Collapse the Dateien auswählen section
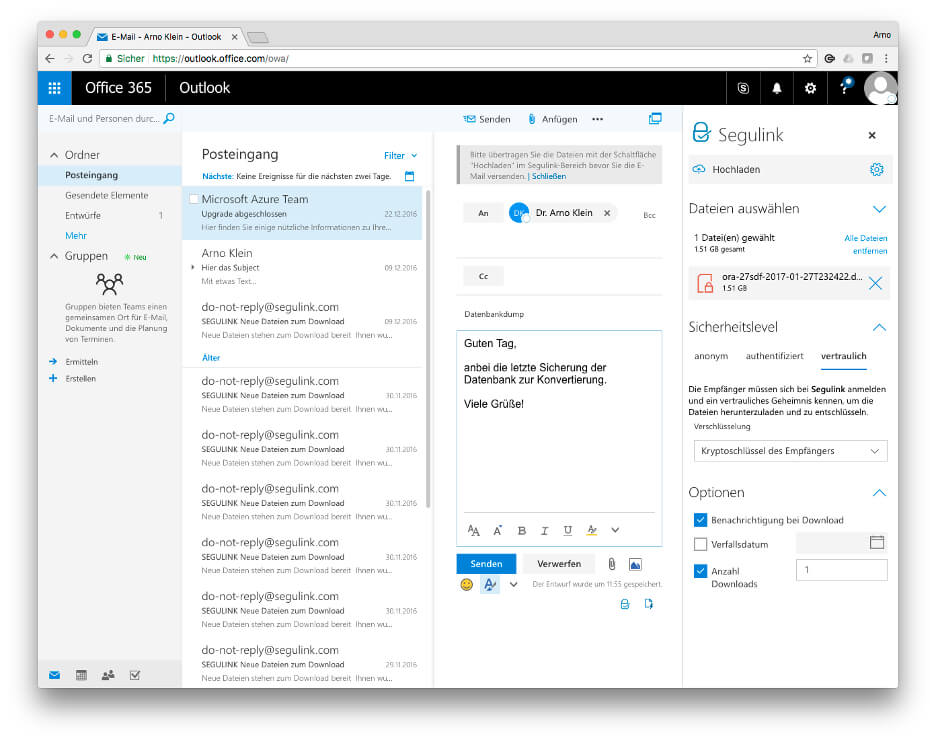 click(879, 209)
